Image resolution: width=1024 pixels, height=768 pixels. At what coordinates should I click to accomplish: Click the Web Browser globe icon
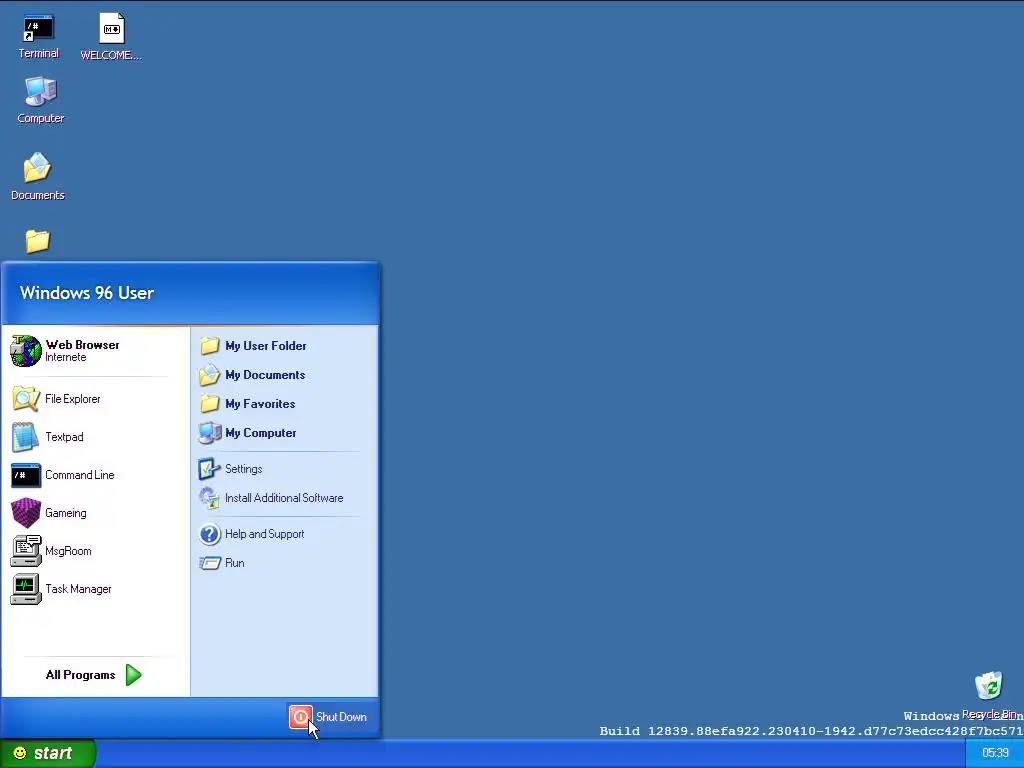(x=26, y=351)
